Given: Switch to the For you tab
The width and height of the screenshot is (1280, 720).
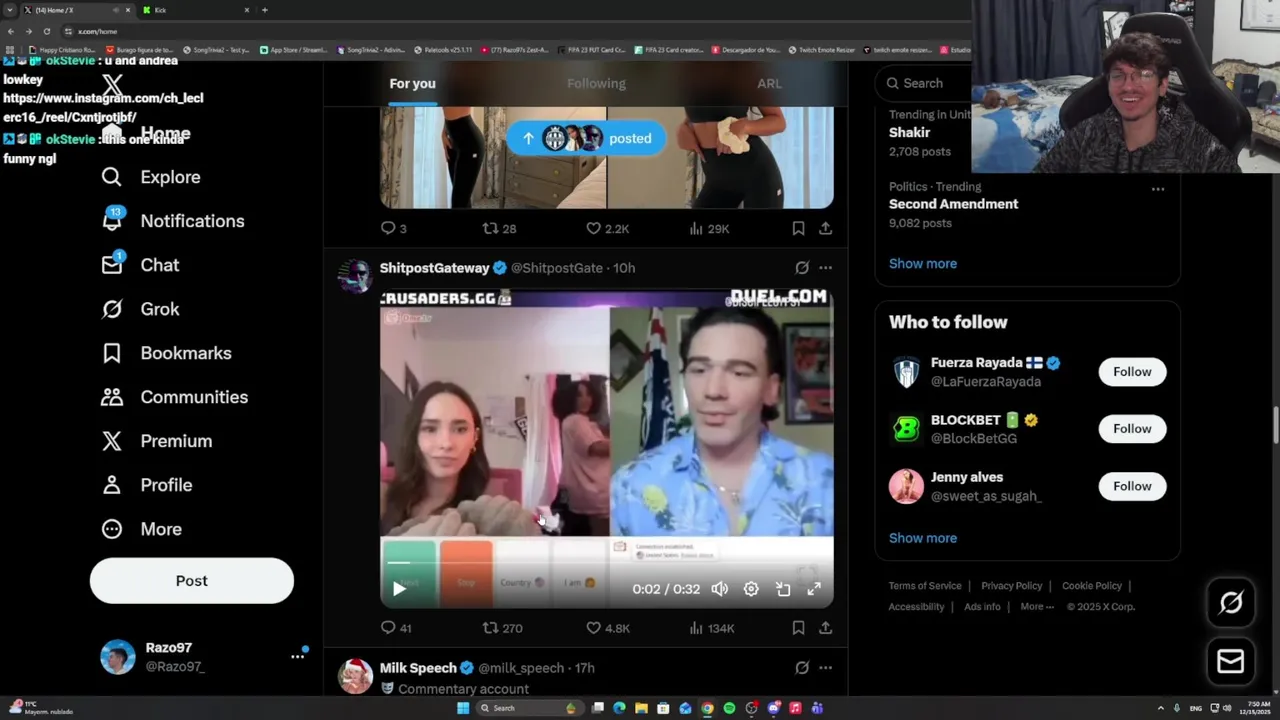Looking at the screenshot, I should 412,84.
